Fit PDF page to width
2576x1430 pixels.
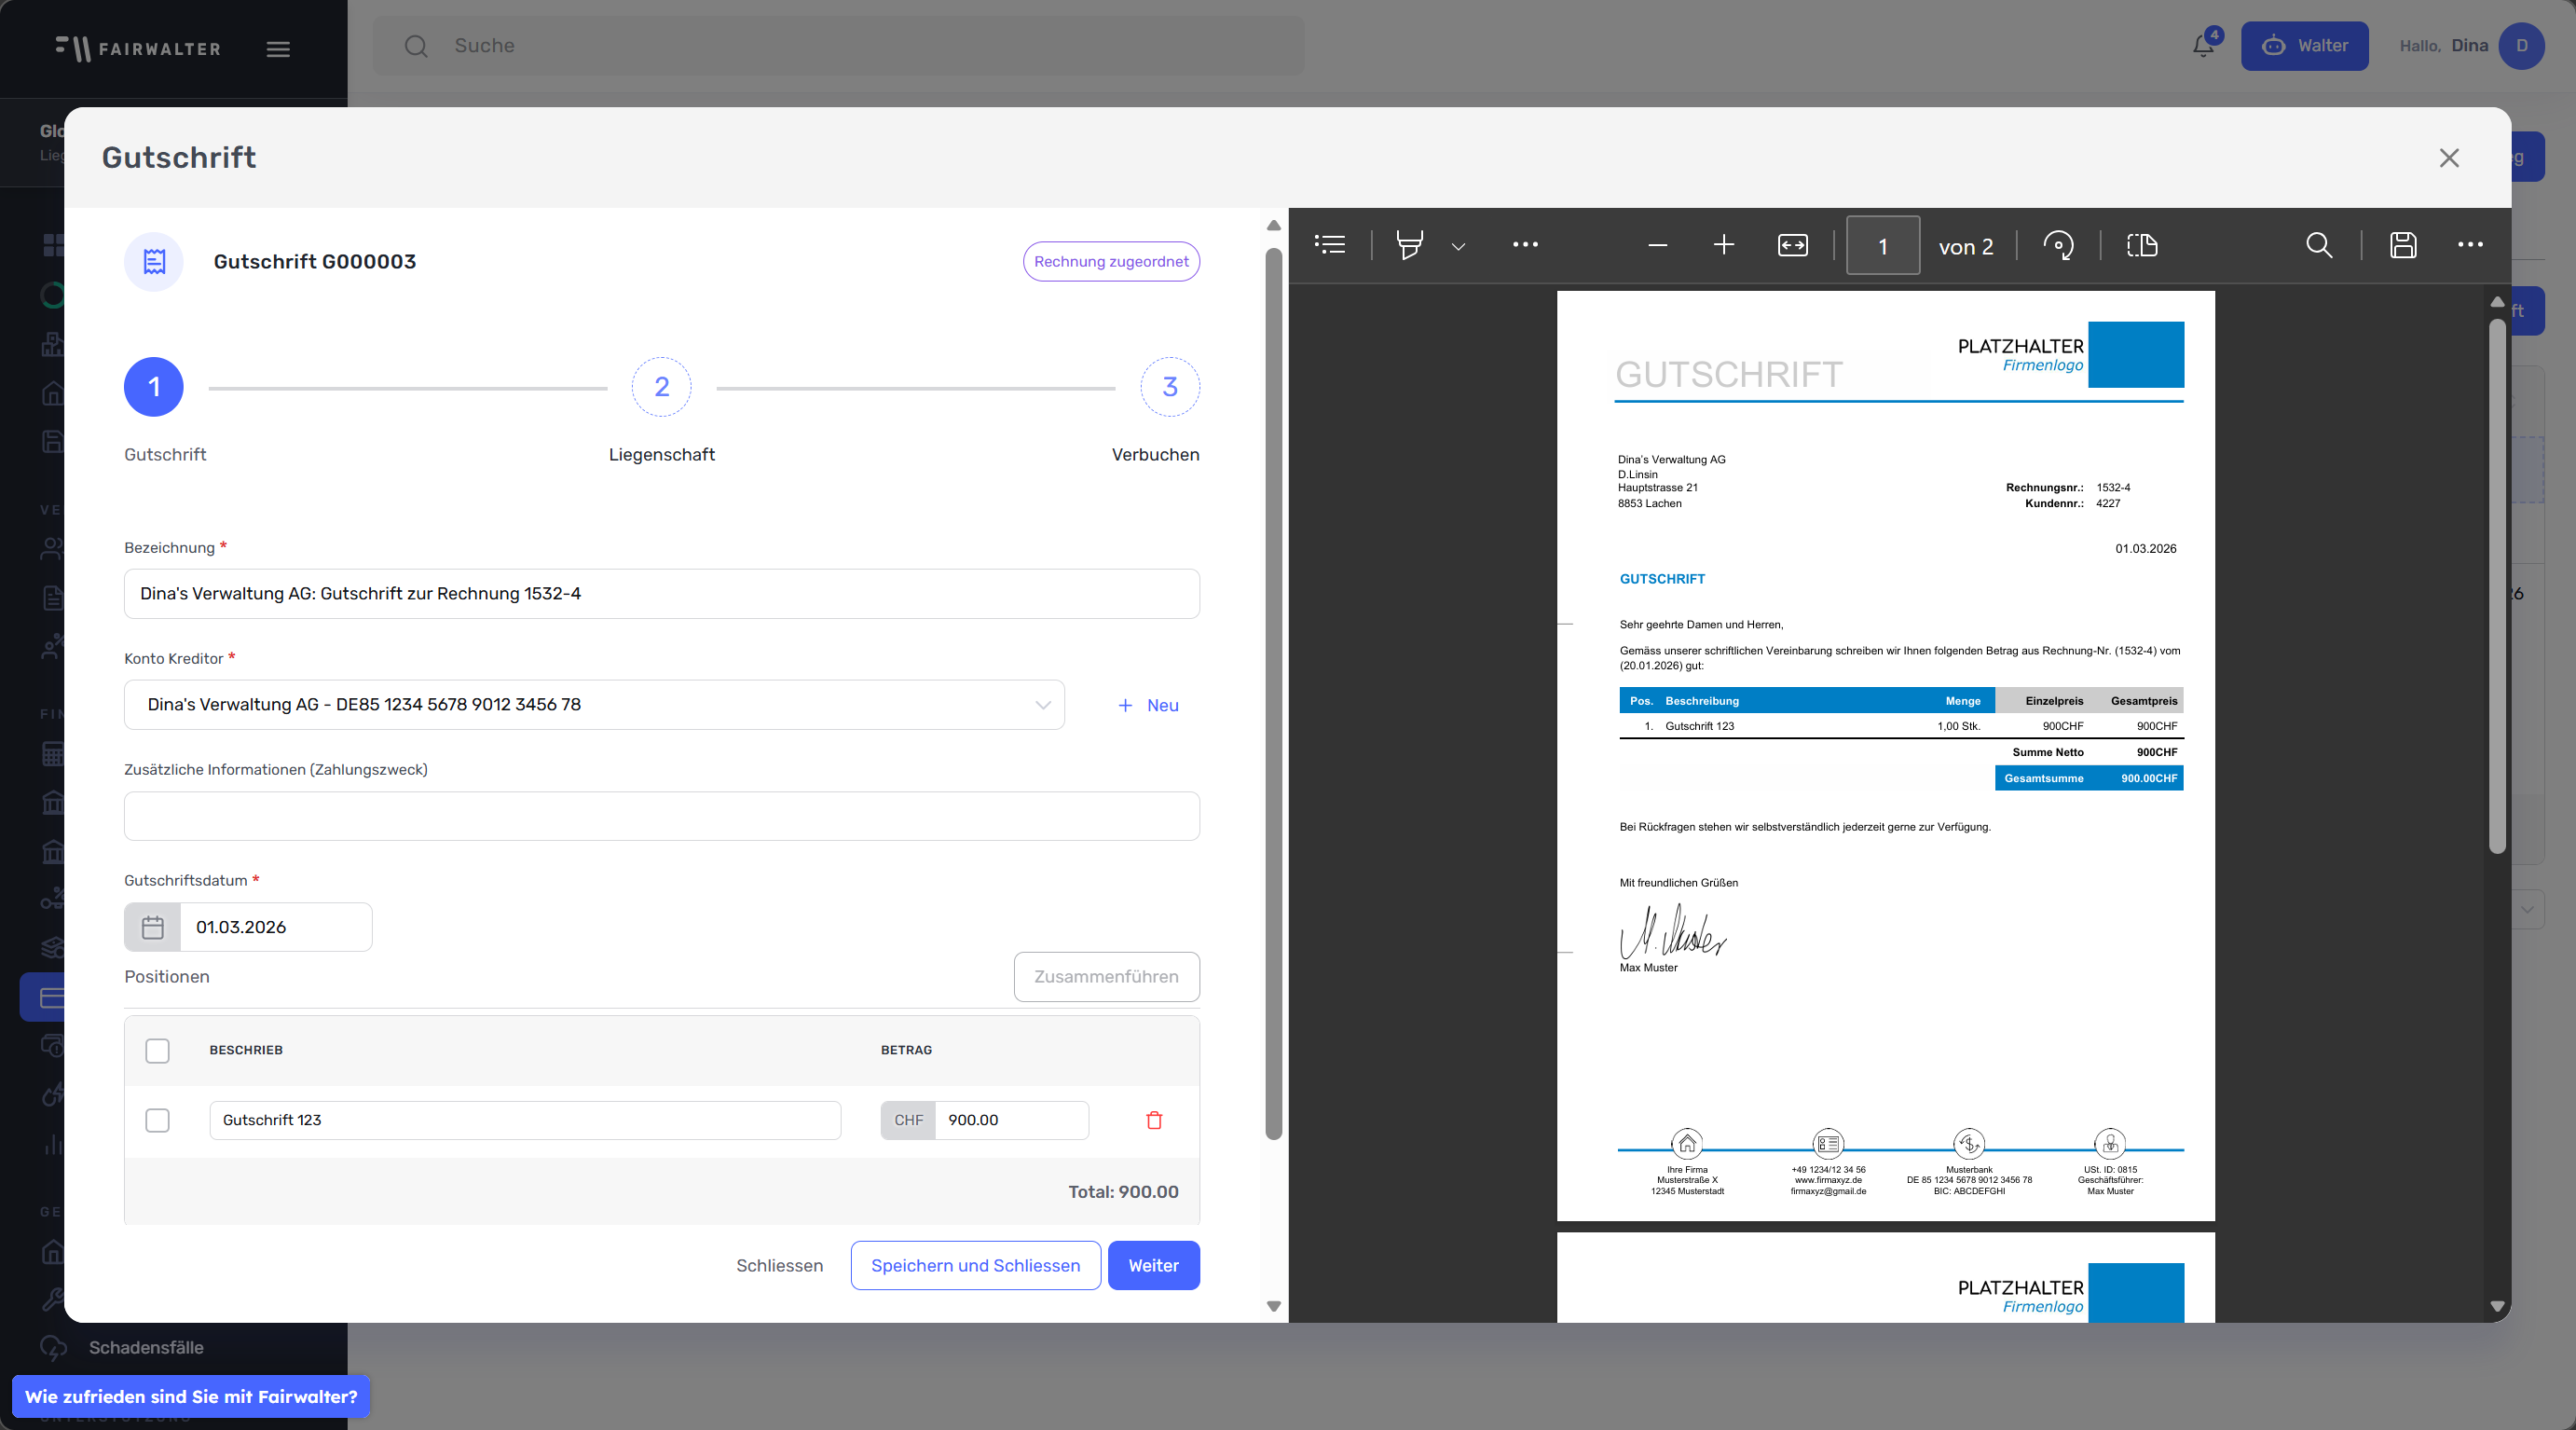(x=1792, y=245)
